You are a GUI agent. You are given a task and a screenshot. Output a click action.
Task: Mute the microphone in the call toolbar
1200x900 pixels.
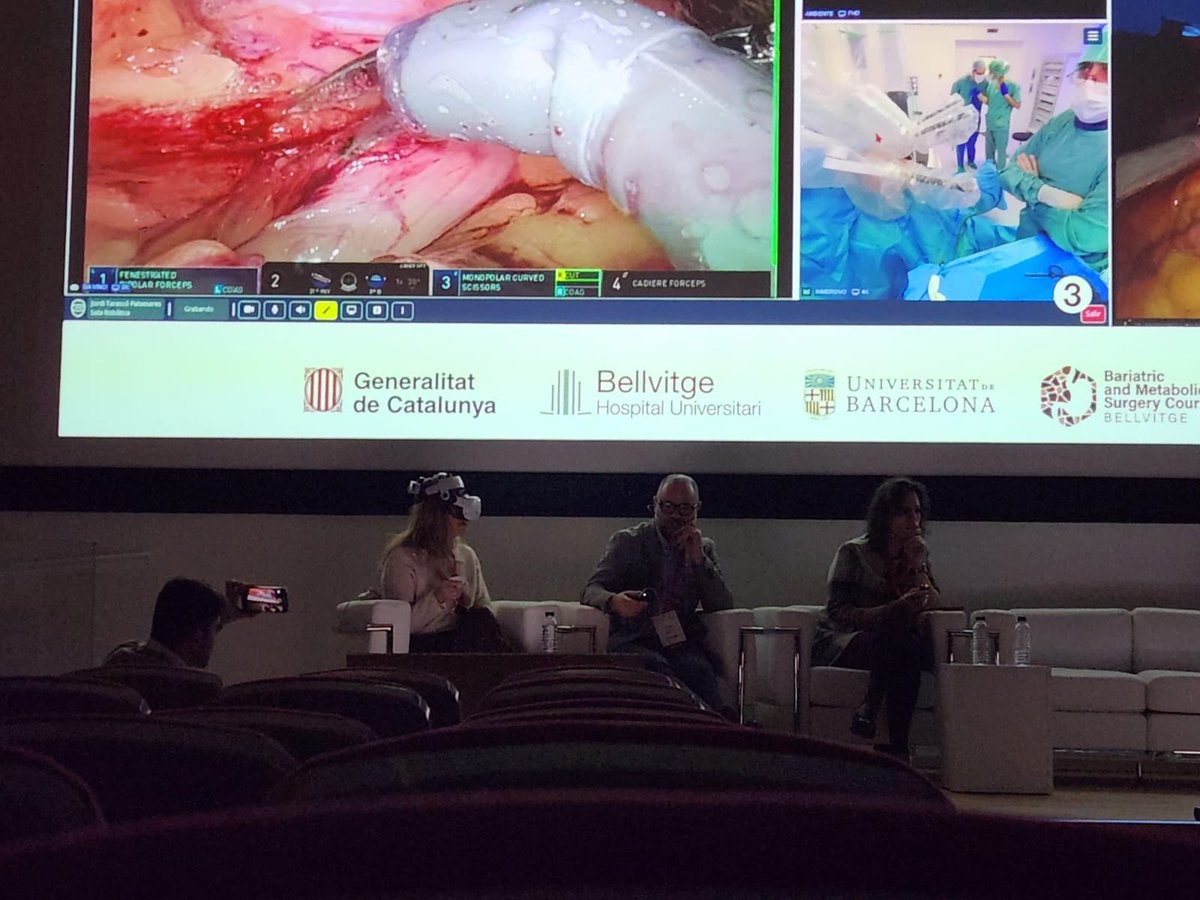[275, 310]
